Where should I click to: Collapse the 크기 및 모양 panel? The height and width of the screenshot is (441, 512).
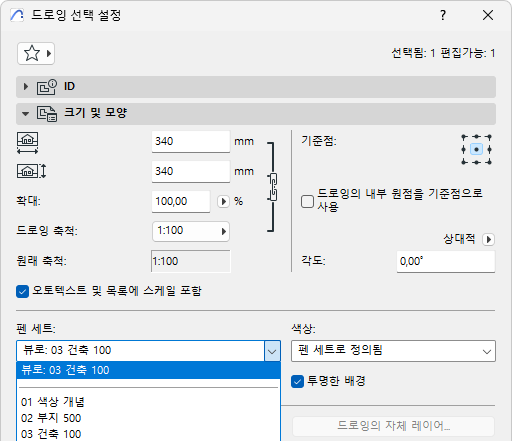tap(25, 114)
